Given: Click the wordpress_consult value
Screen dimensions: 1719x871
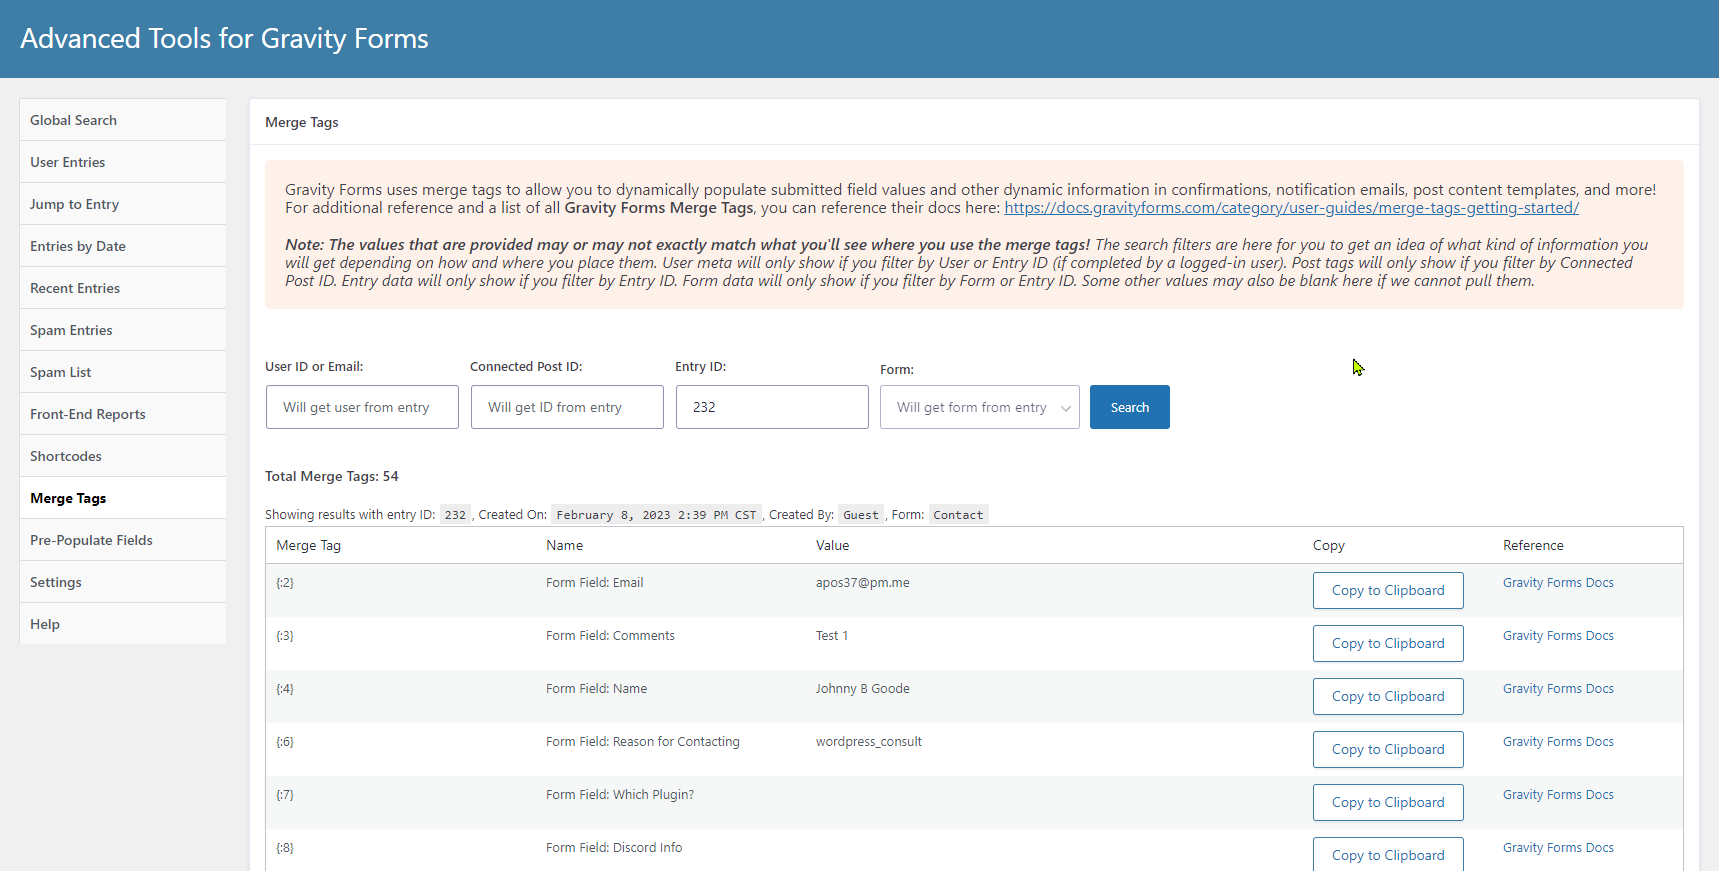Looking at the screenshot, I should pos(869,742).
